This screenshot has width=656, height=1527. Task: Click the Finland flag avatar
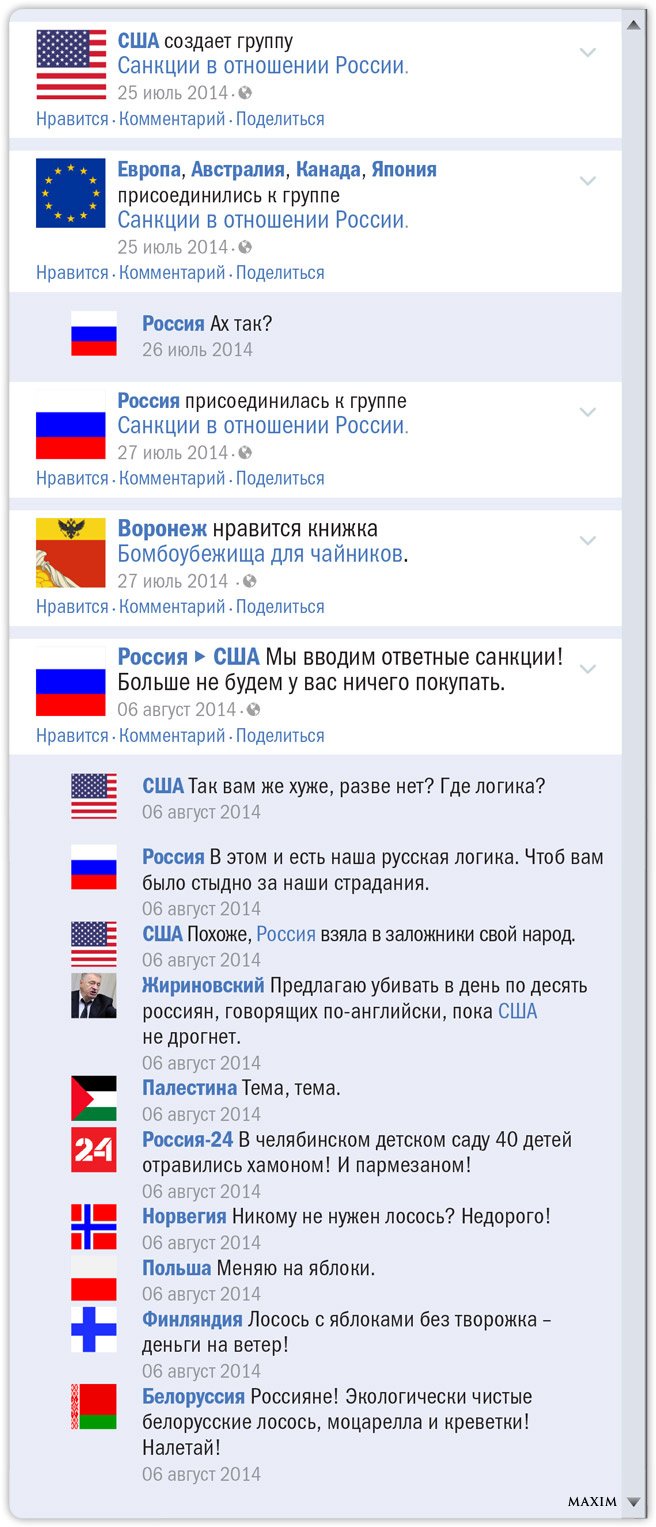(x=94, y=1329)
